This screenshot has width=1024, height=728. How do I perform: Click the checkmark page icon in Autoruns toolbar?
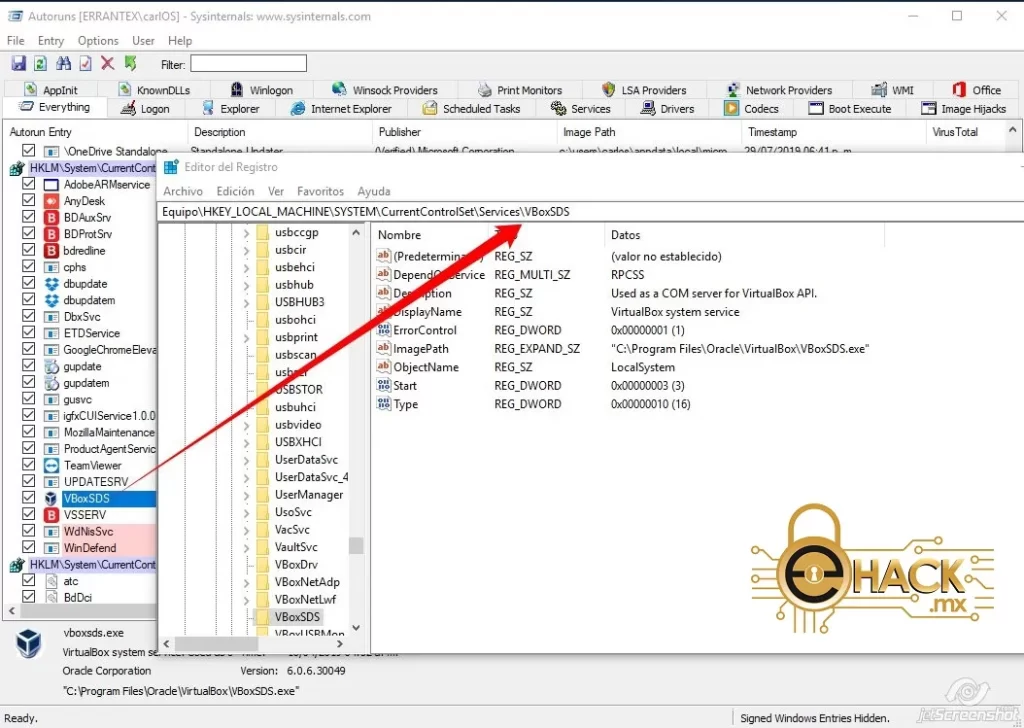(x=86, y=63)
